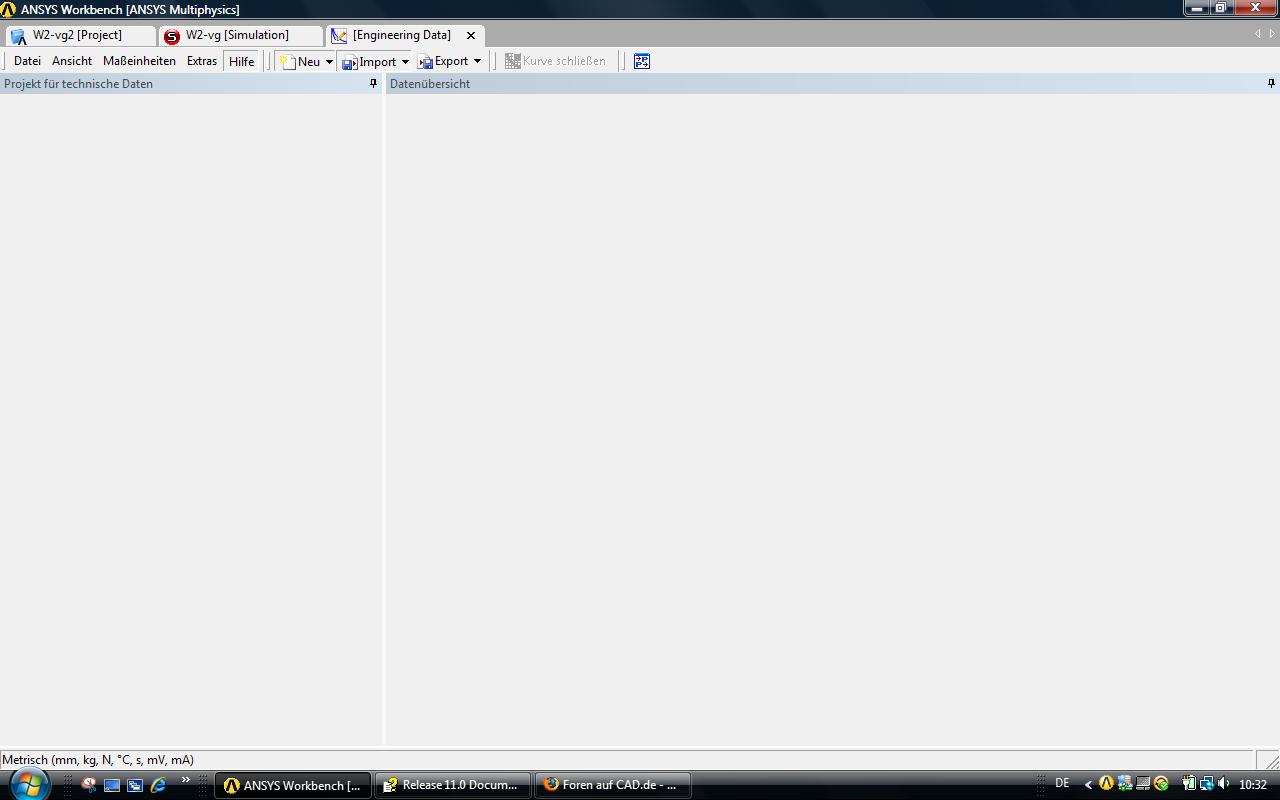1280x800 pixels.
Task: Click the disabled Kurve schließen button
Action: pos(555,61)
